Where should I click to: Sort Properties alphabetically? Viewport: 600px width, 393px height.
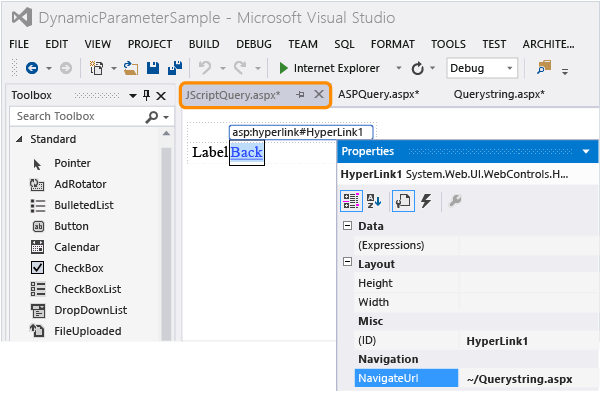[x=374, y=201]
